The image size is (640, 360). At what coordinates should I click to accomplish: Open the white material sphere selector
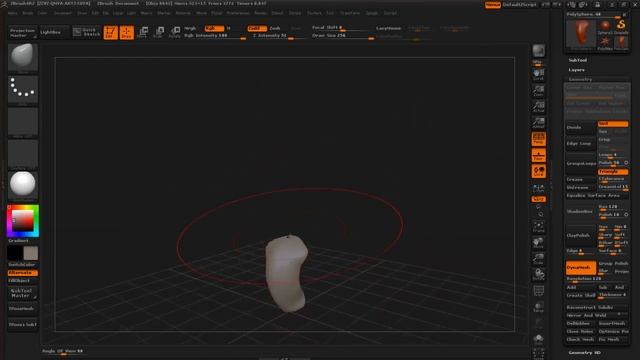23,184
